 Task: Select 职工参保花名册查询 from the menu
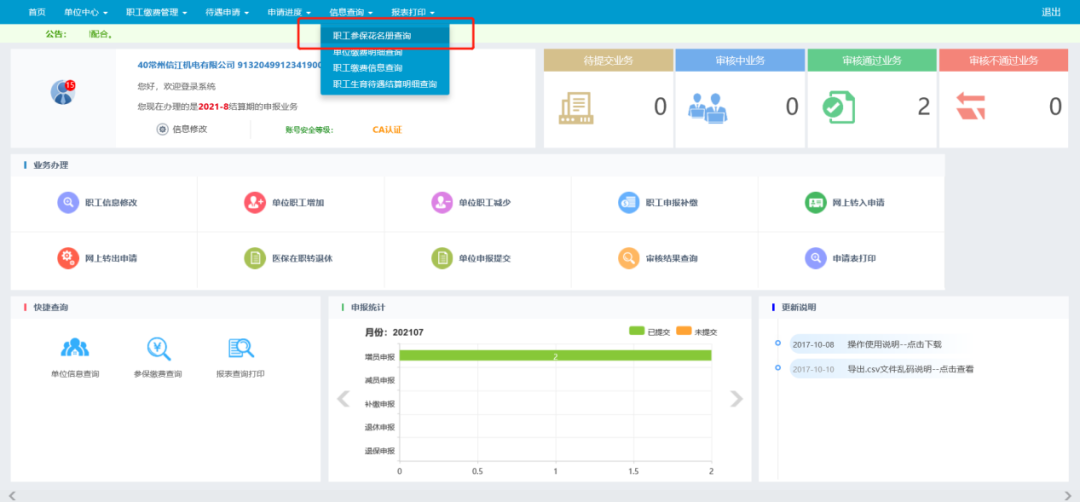click(372, 36)
